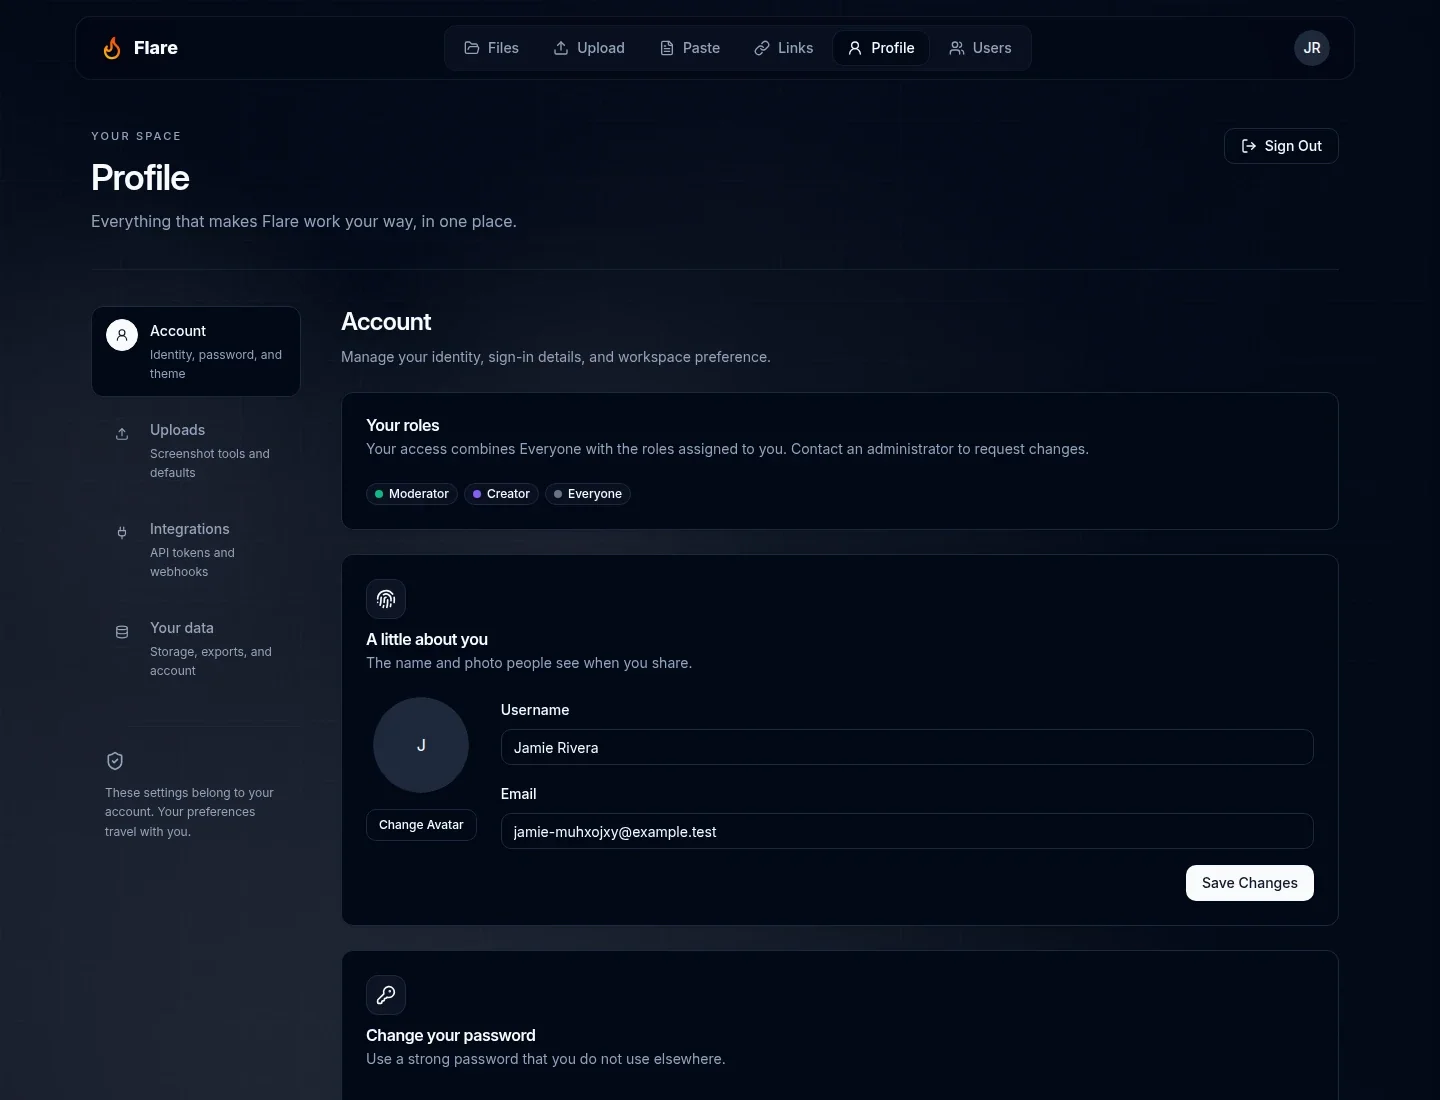The image size is (1440, 1100).
Task: Click the upload arrow icon in navbar
Action: tap(561, 48)
